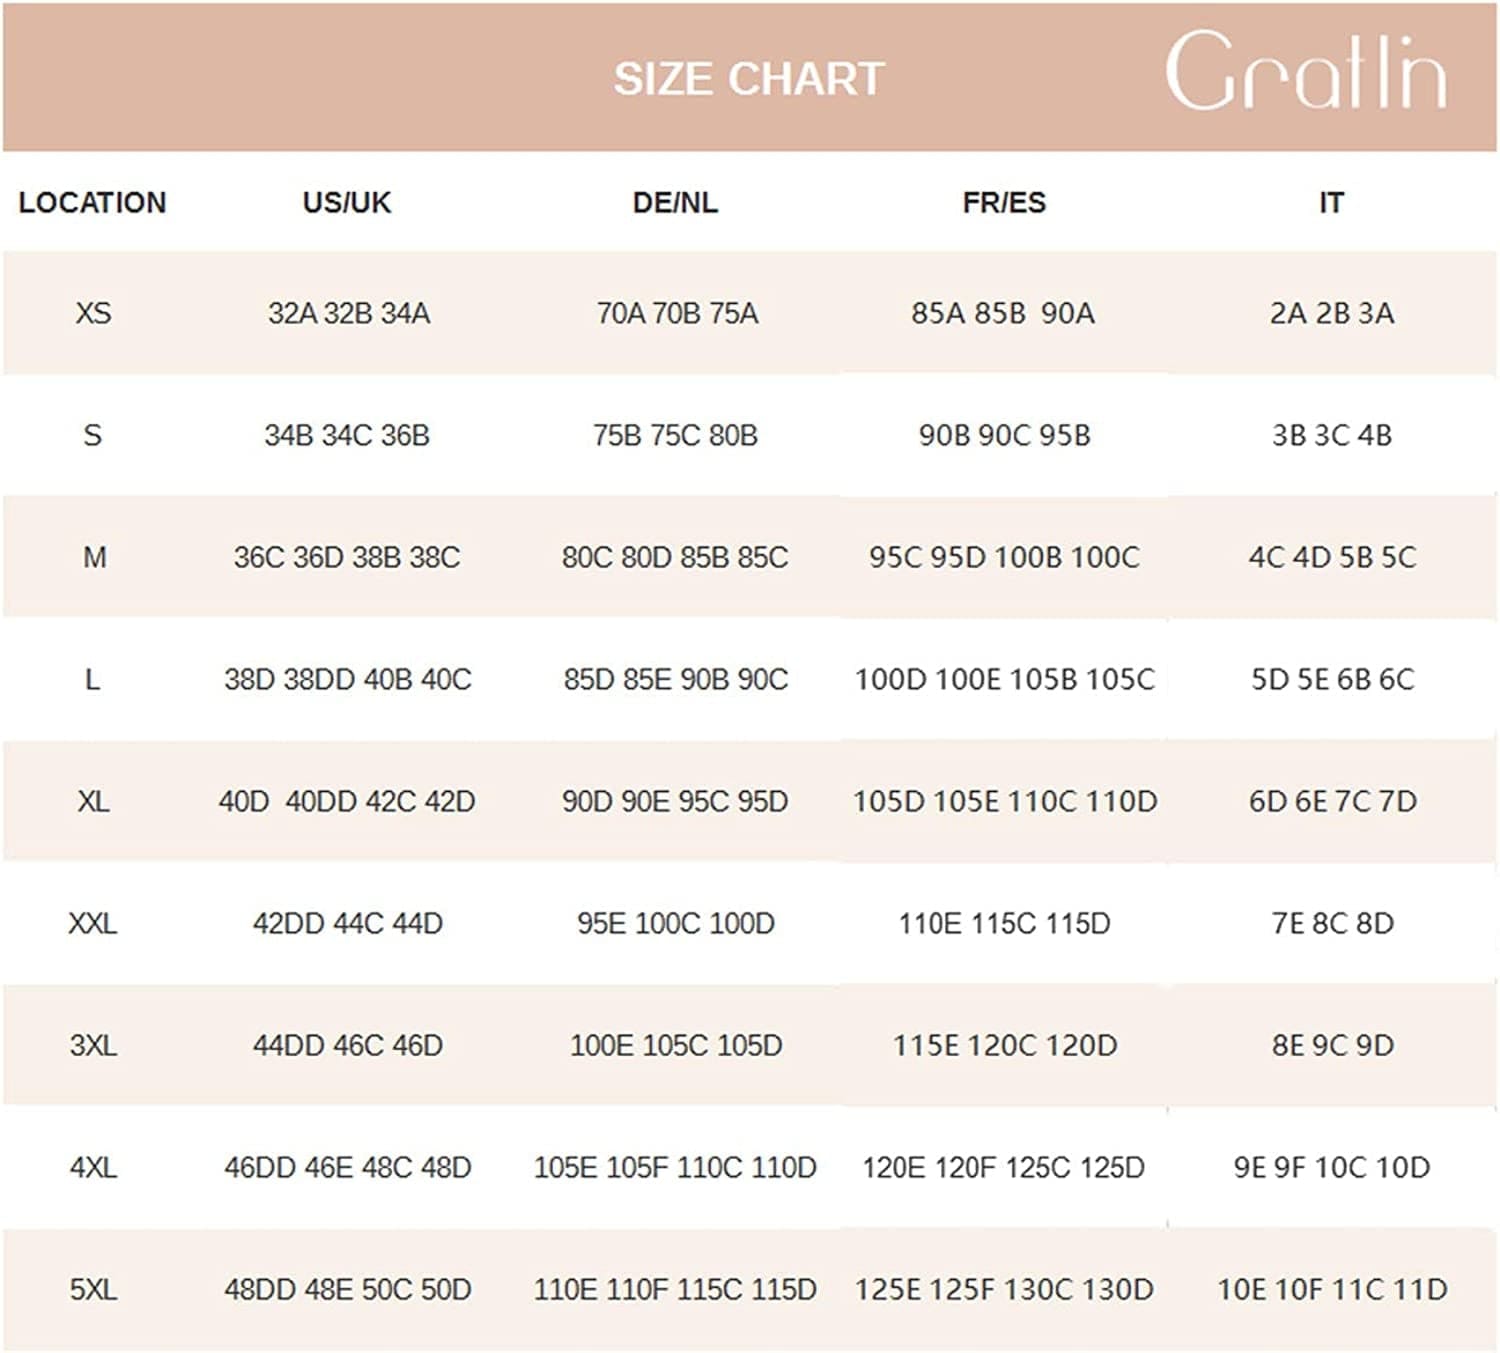Select the US/UK column header
The image size is (1500, 1353).
pyautogui.click(x=347, y=202)
